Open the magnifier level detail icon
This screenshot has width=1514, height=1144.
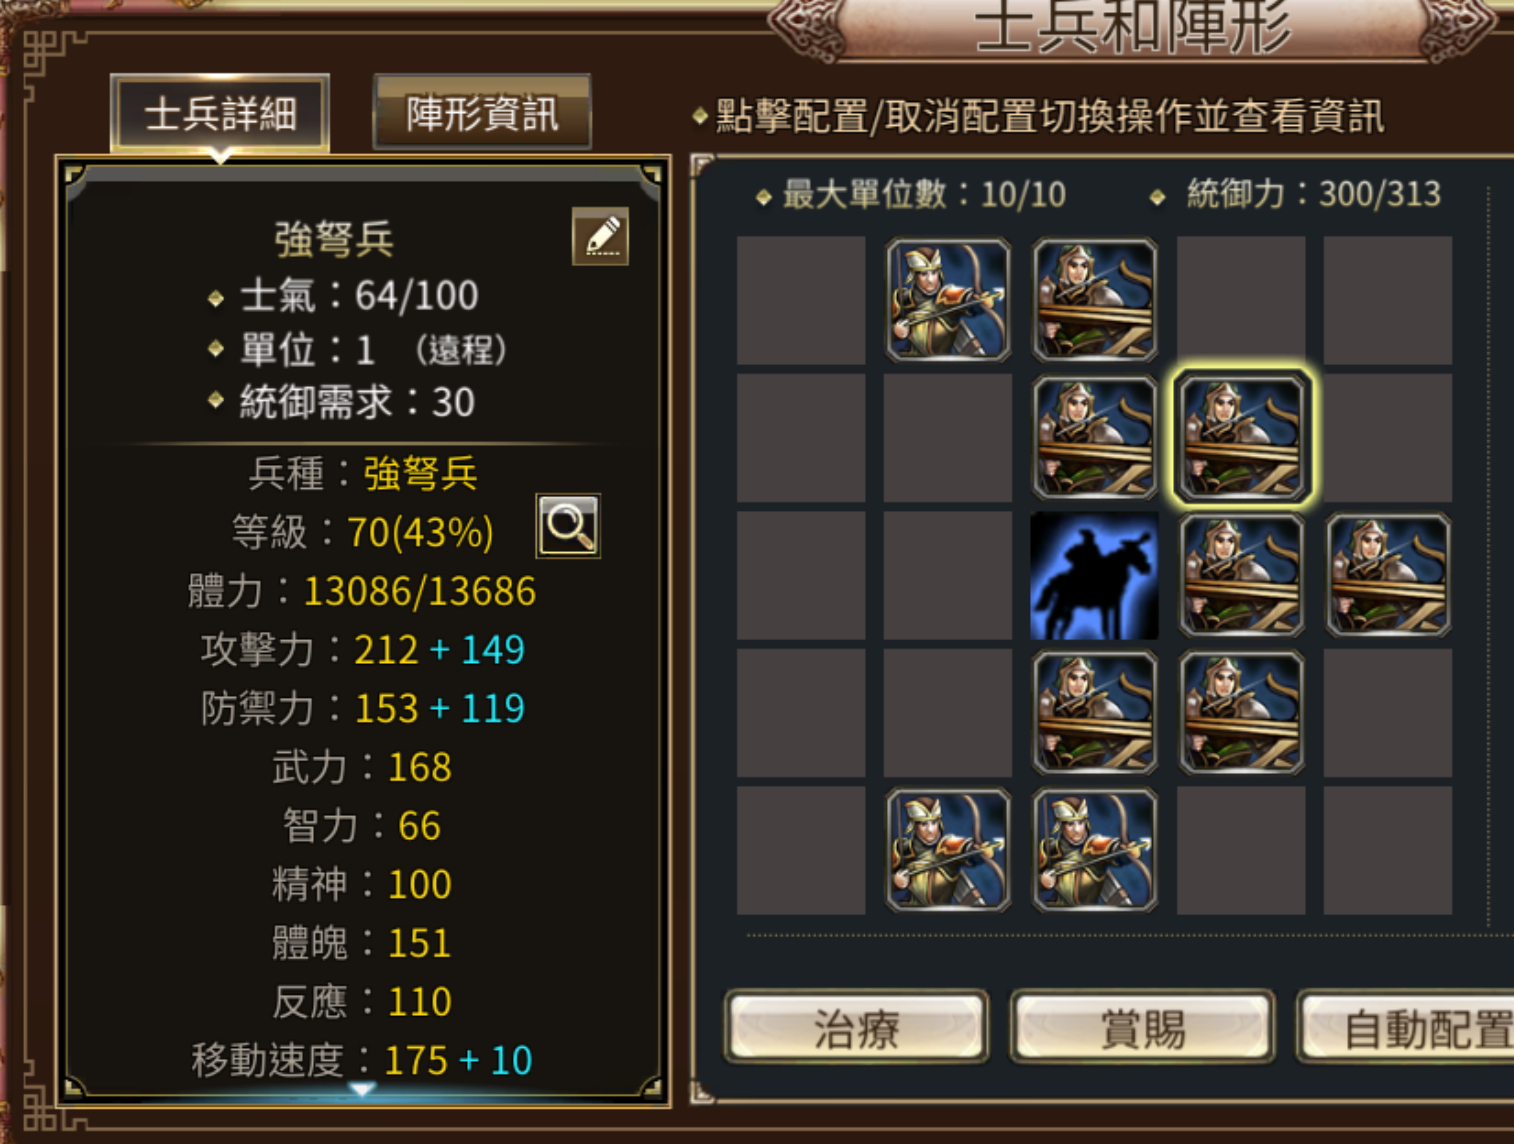point(568,525)
